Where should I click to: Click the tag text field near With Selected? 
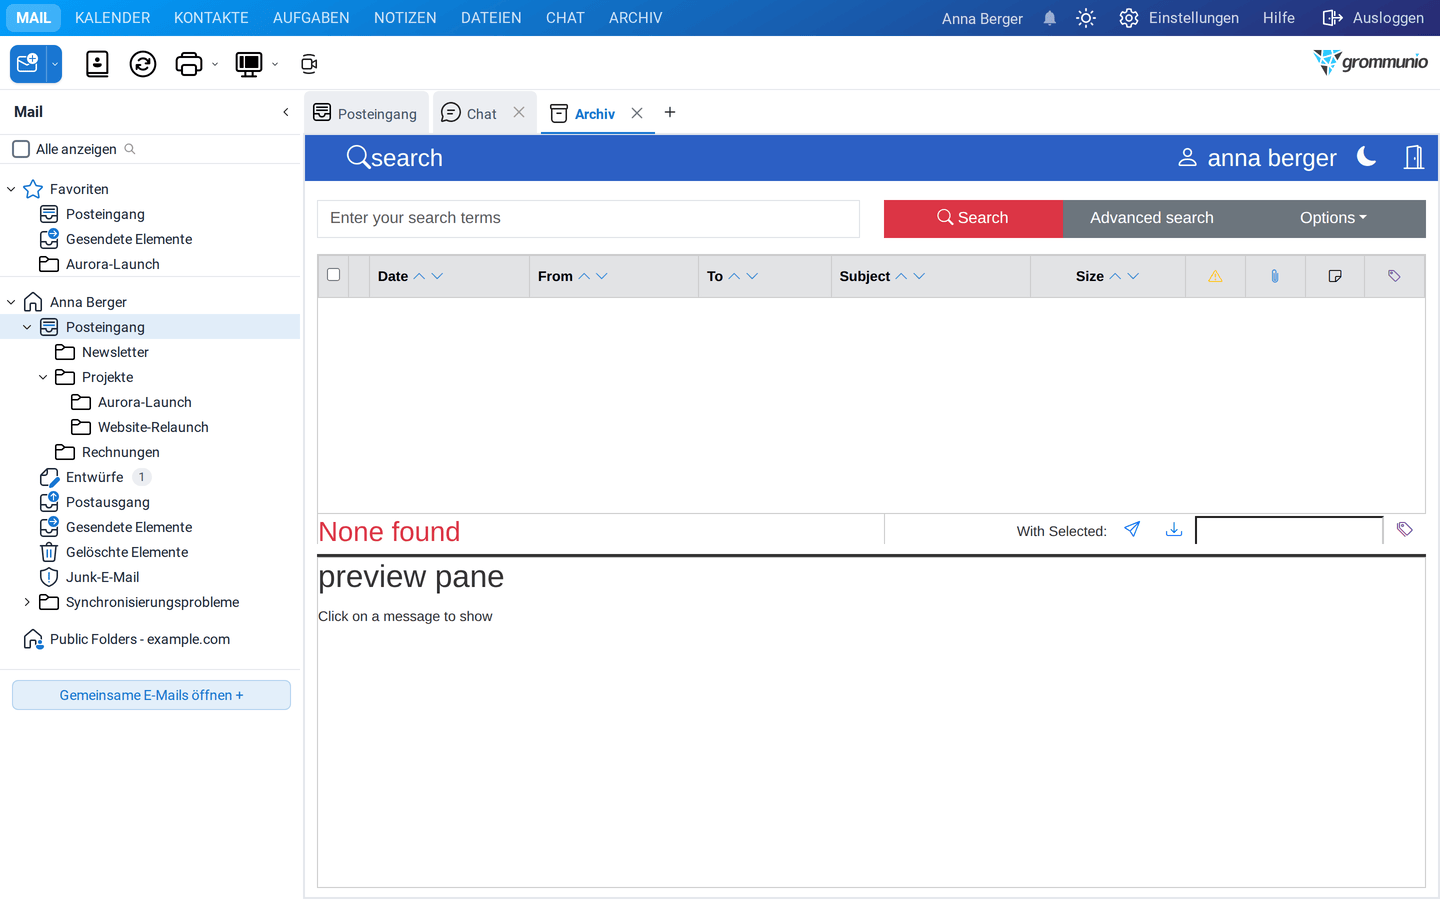(x=1289, y=530)
